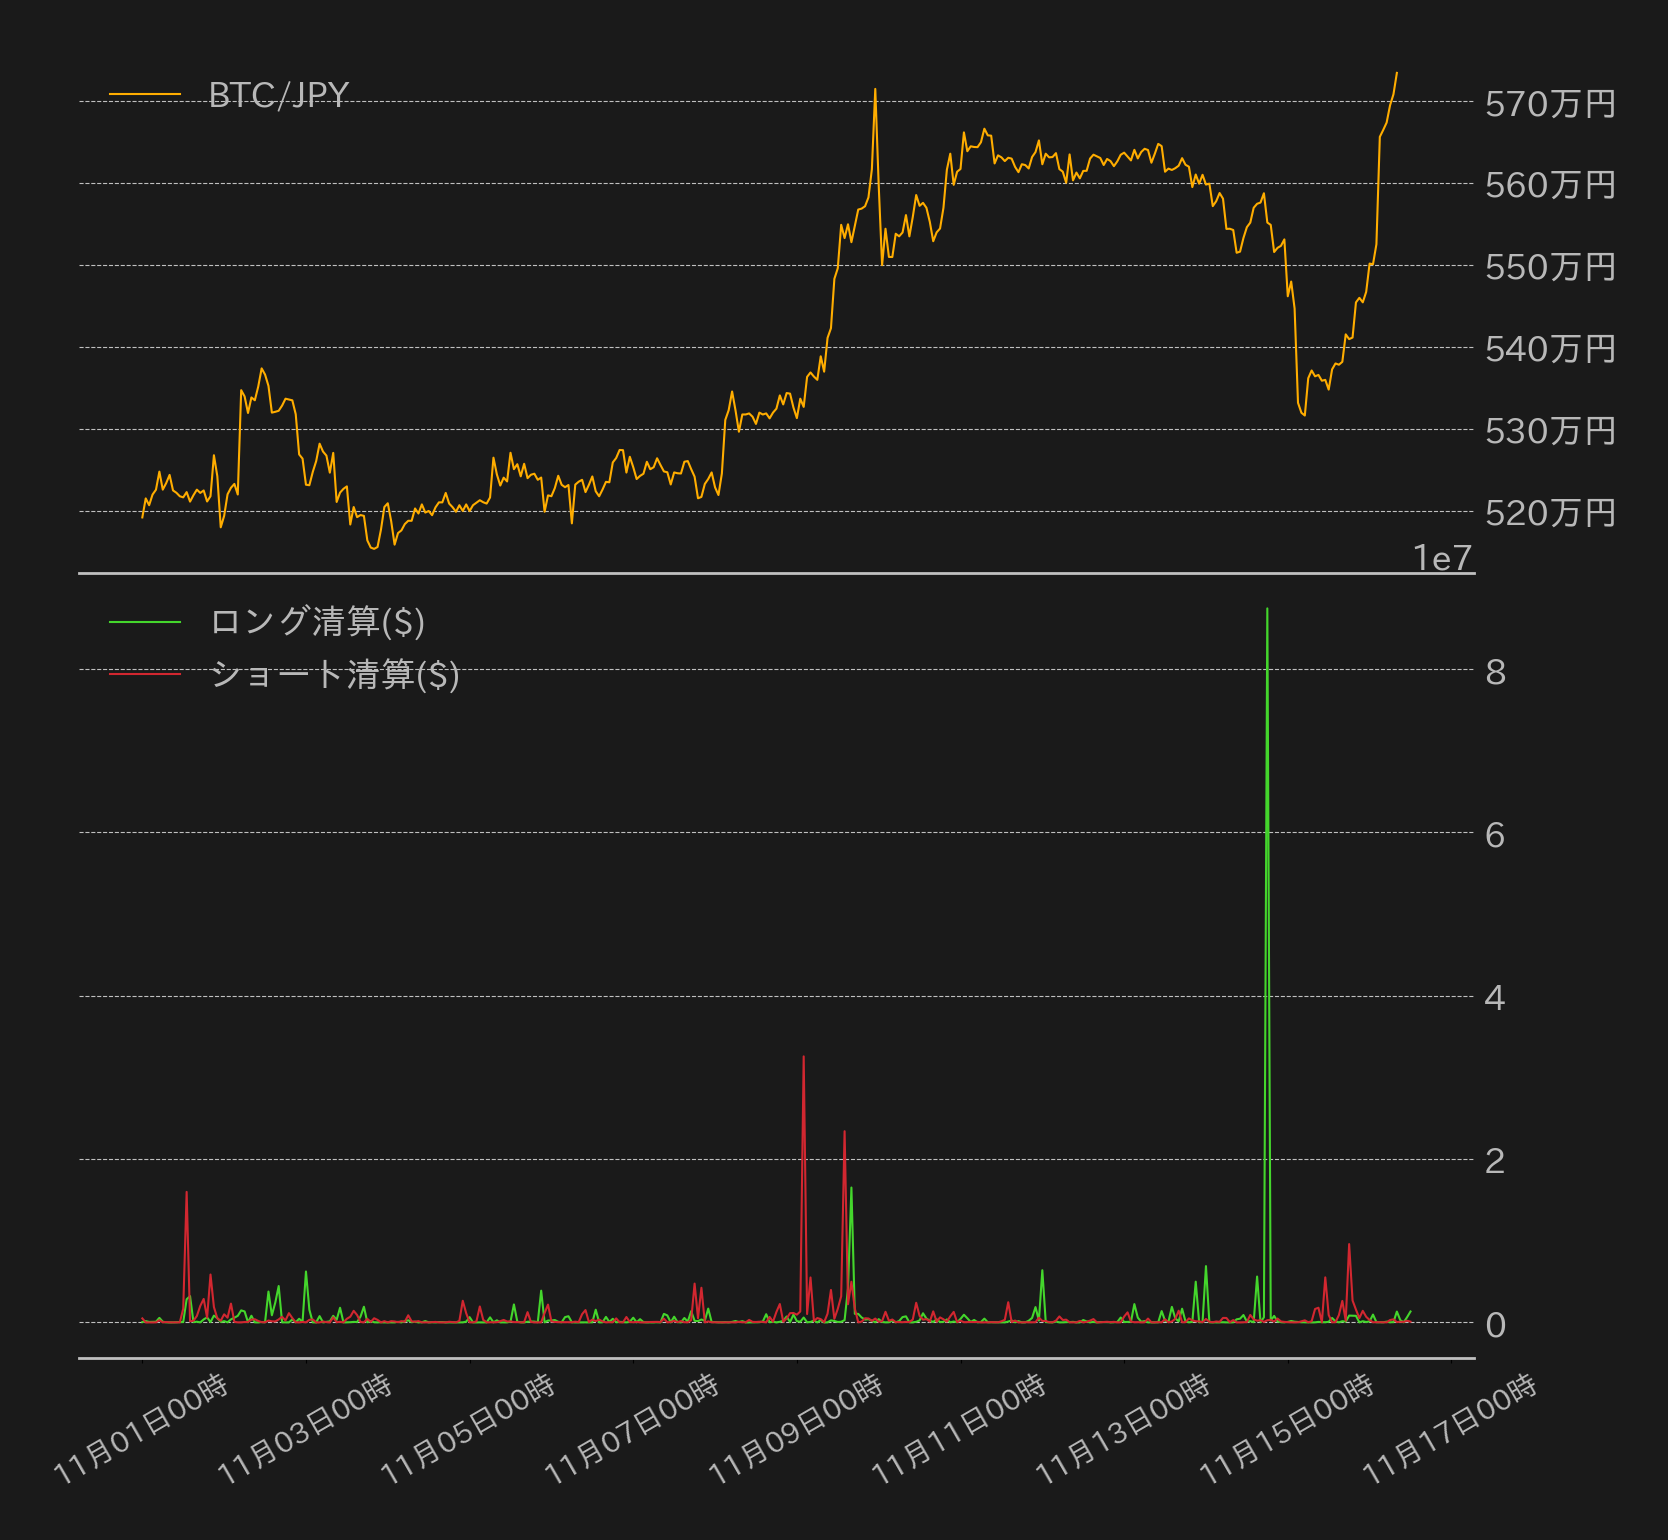Click the BTC/JPY legend label
This screenshot has width=1668, height=1540.
(x=278, y=95)
